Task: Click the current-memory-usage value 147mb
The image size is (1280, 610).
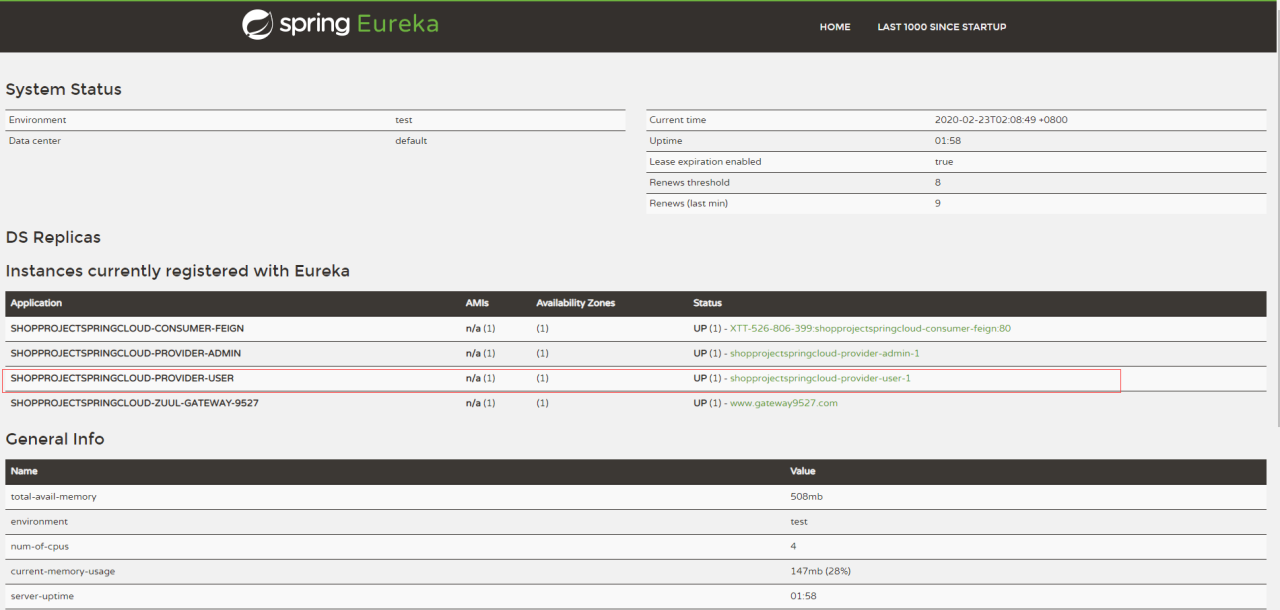Action: (820, 571)
